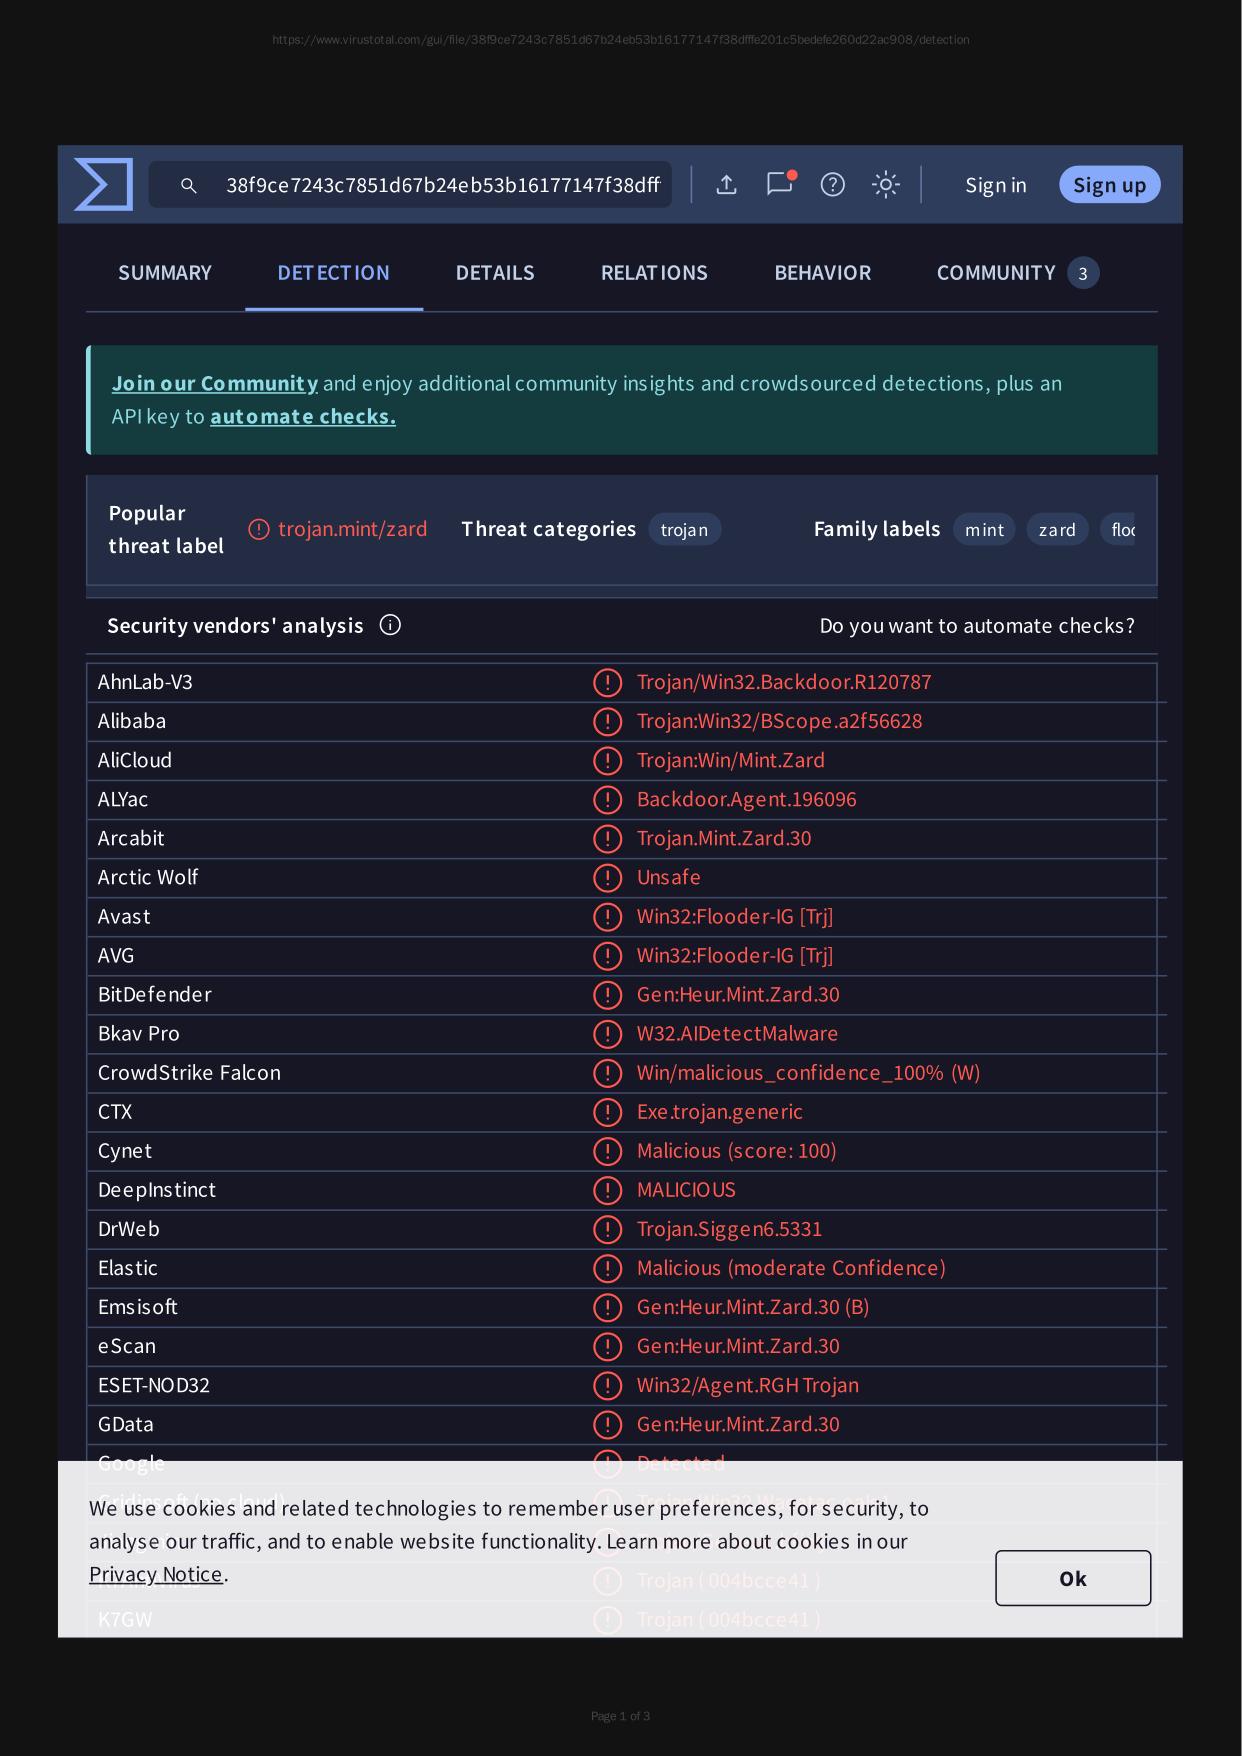Follow the Join our Community link
This screenshot has height=1756, width=1242.
(x=215, y=383)
